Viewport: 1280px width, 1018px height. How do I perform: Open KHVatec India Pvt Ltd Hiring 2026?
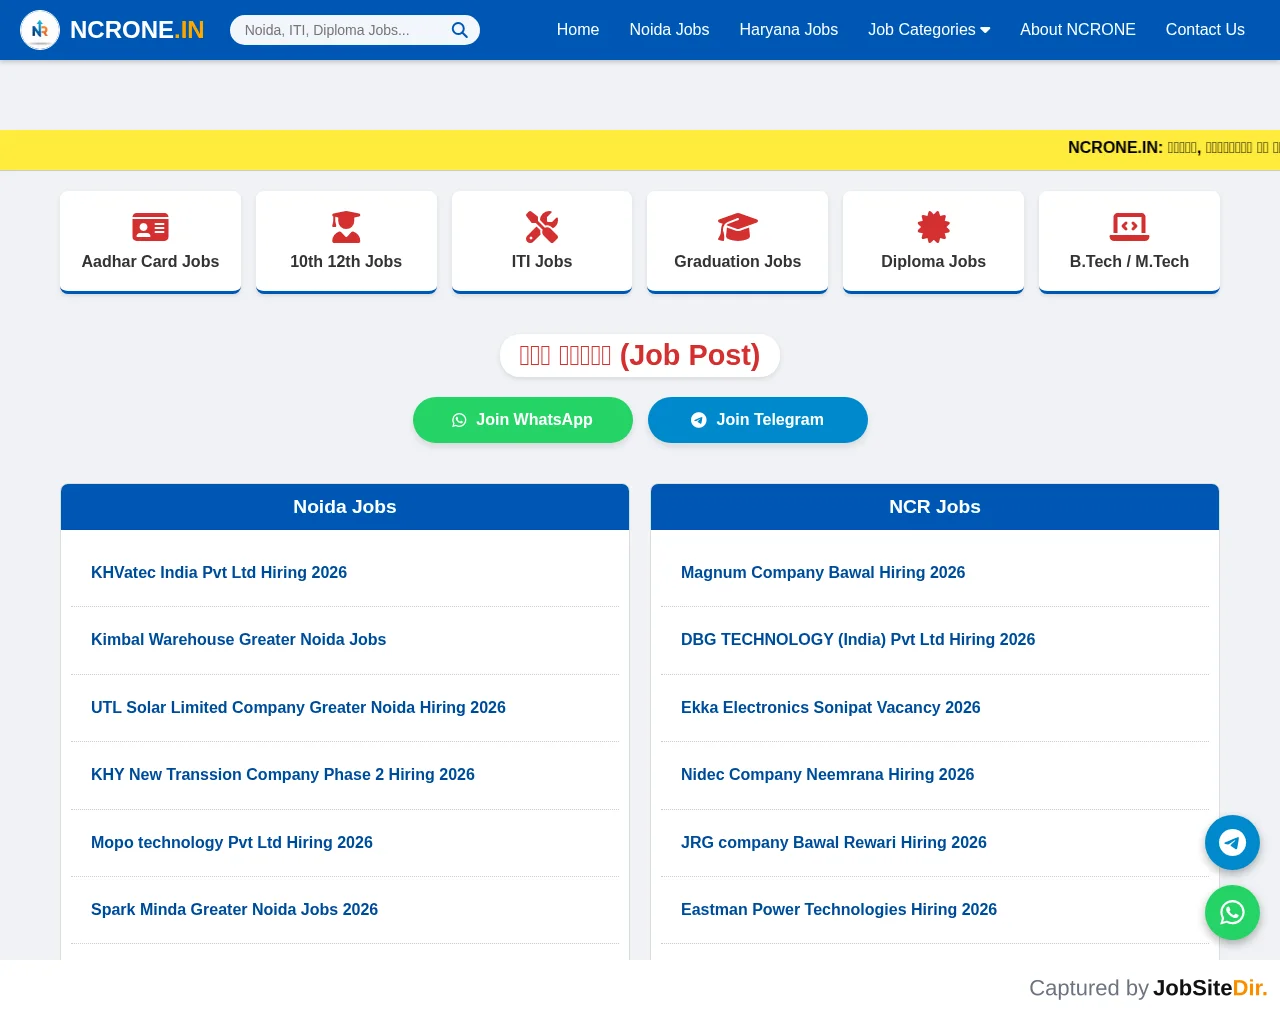(x=219, y=573)
